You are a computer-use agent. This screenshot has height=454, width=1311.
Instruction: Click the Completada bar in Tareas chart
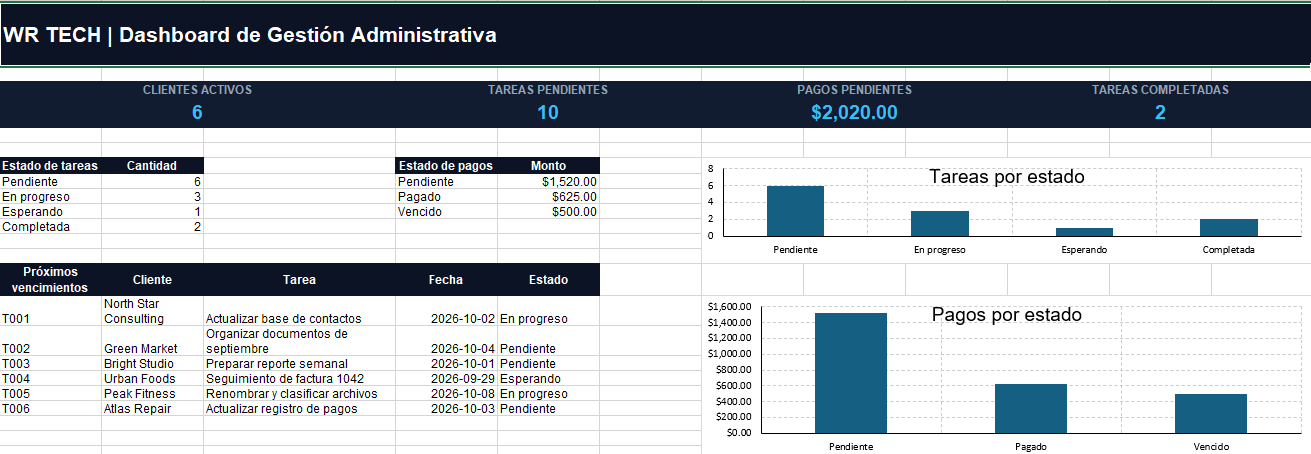coord(1229,227)
